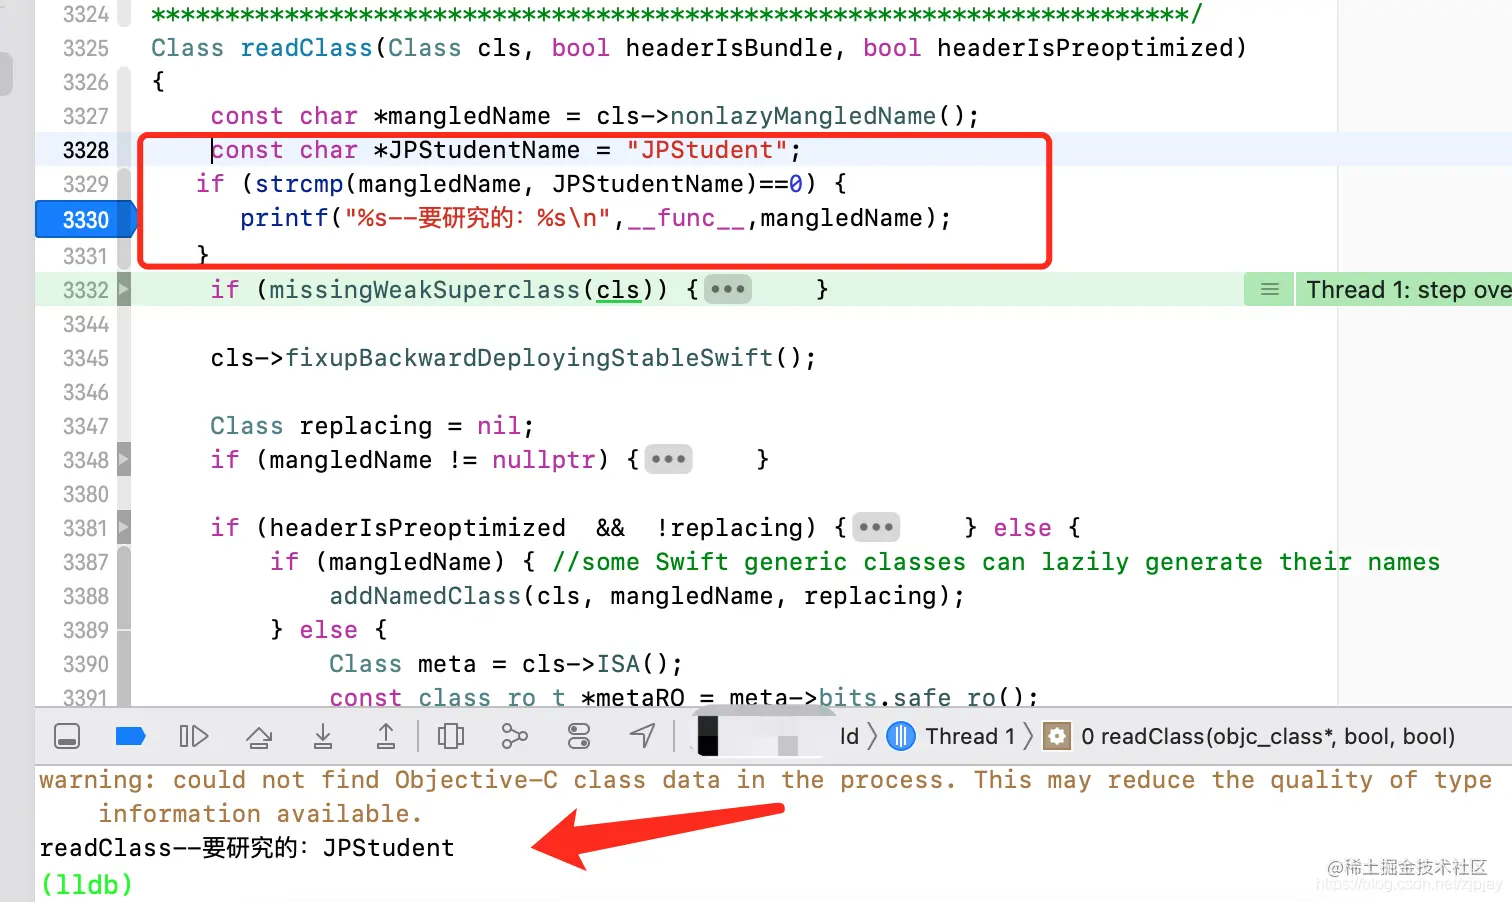The height and width of the screenshot is (902, 1512).
Task: Click 'cls->ISA()' on line 3390
Action: coord(595,664)
